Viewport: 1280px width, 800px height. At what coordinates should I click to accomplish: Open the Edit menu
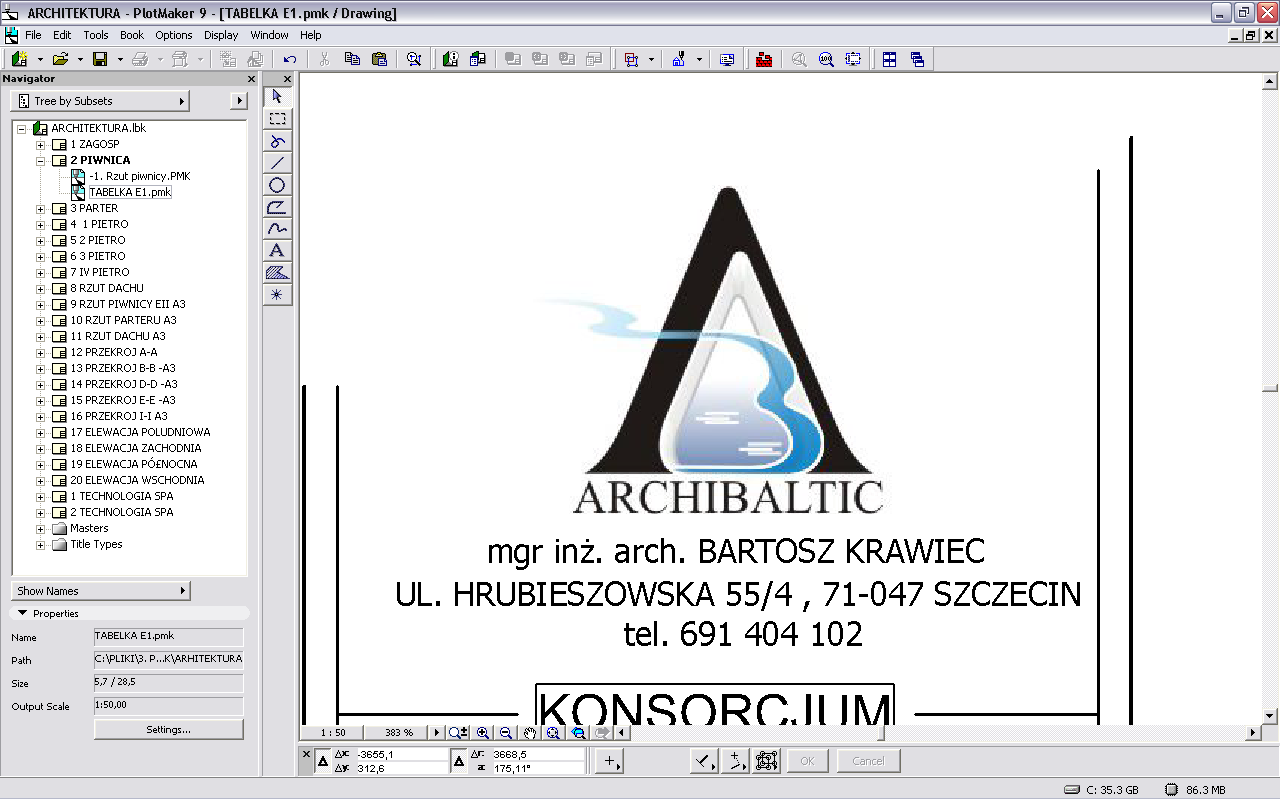pyautogui.click(x=62, y=35)
